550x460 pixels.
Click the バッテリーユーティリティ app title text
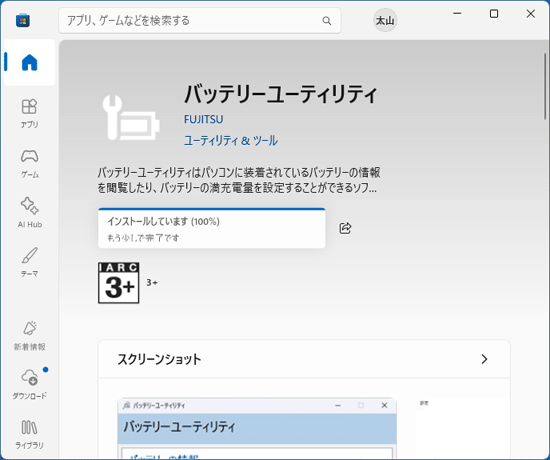pos(281,94)
